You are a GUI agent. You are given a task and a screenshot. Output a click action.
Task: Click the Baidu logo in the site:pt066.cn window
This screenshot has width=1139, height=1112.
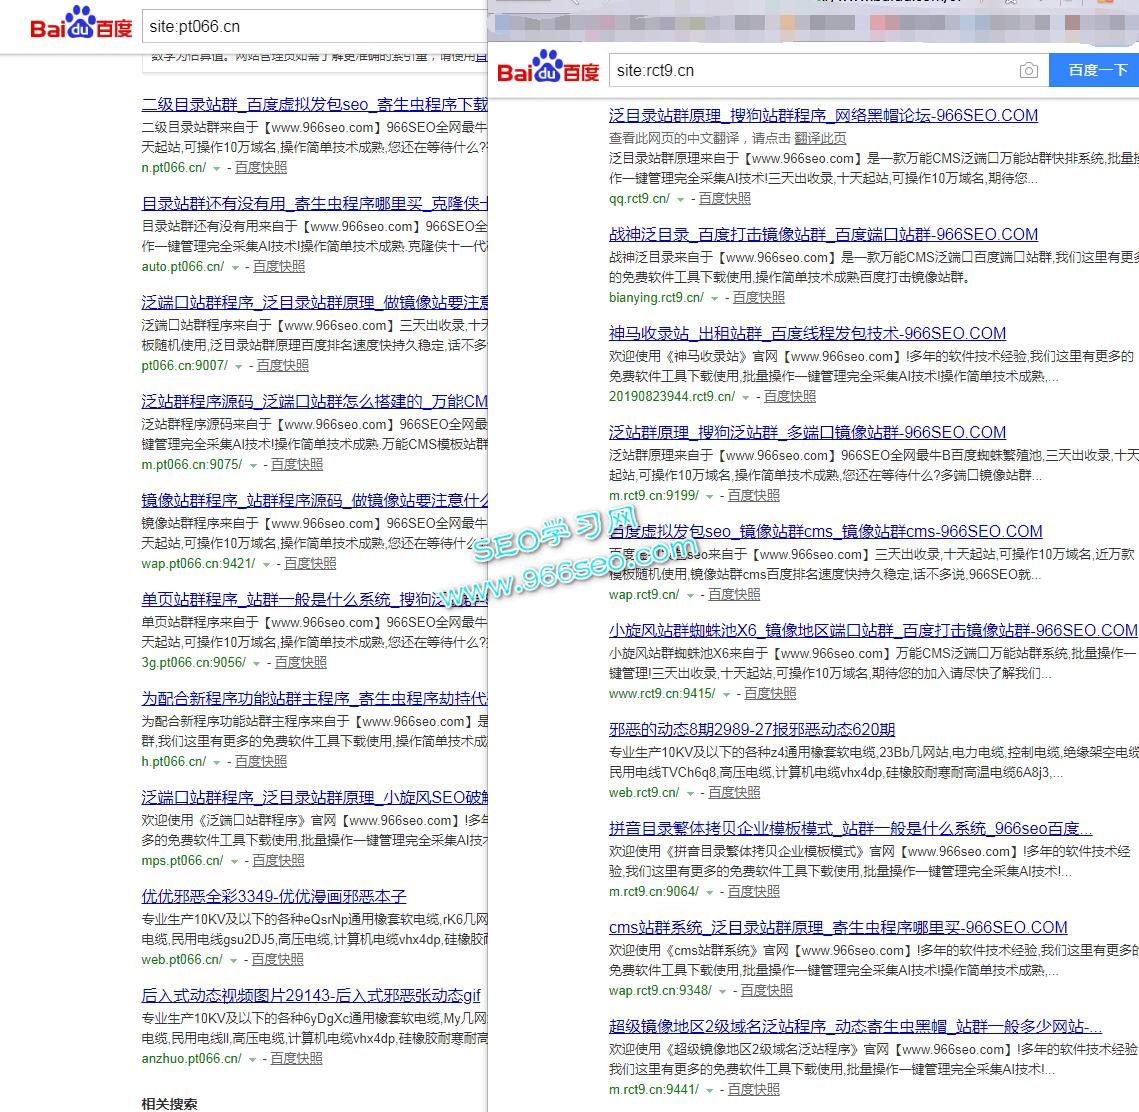pyautogui.click(x=81, y=23)
